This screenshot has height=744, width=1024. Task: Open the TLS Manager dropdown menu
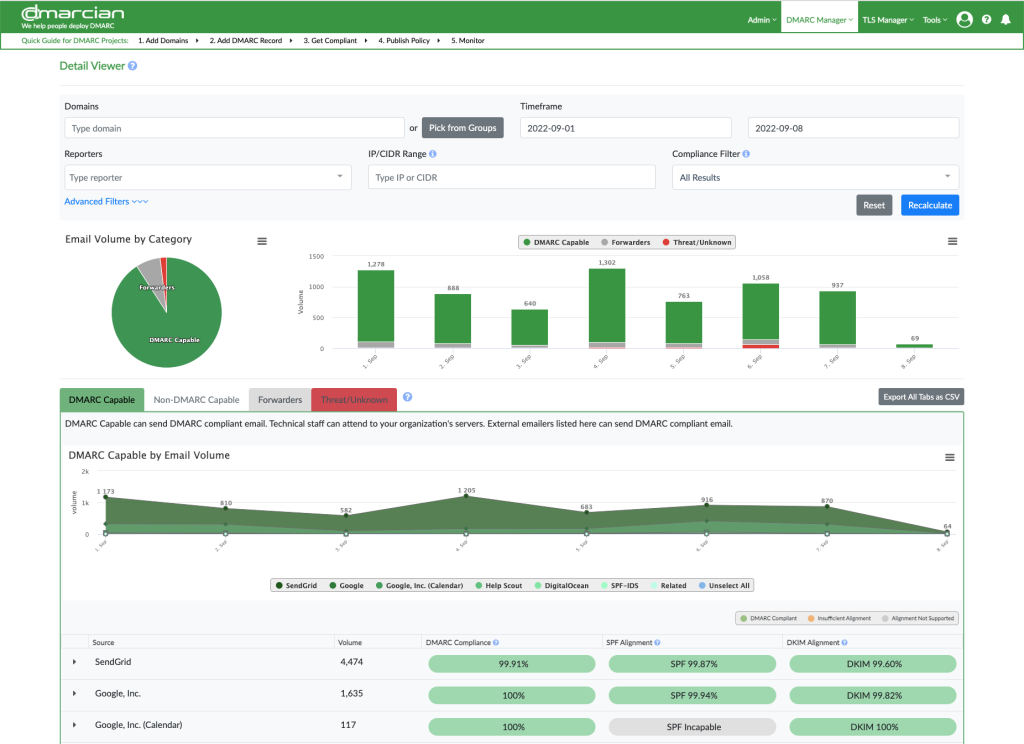point(888,20)
